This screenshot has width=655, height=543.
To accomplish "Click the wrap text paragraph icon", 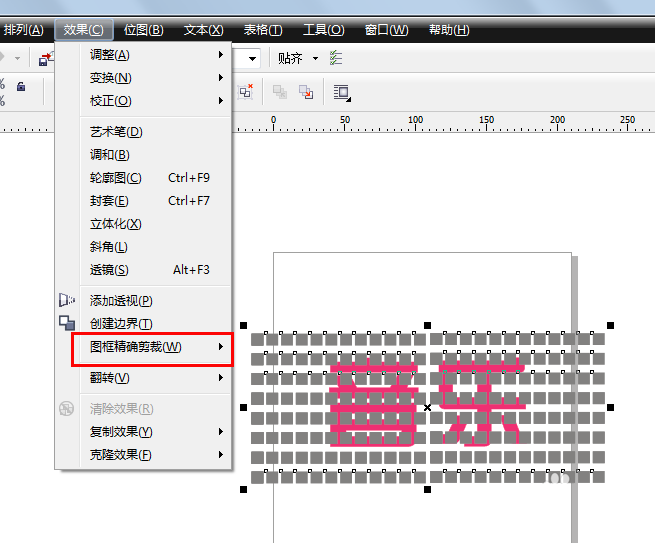I will (342, 93).
